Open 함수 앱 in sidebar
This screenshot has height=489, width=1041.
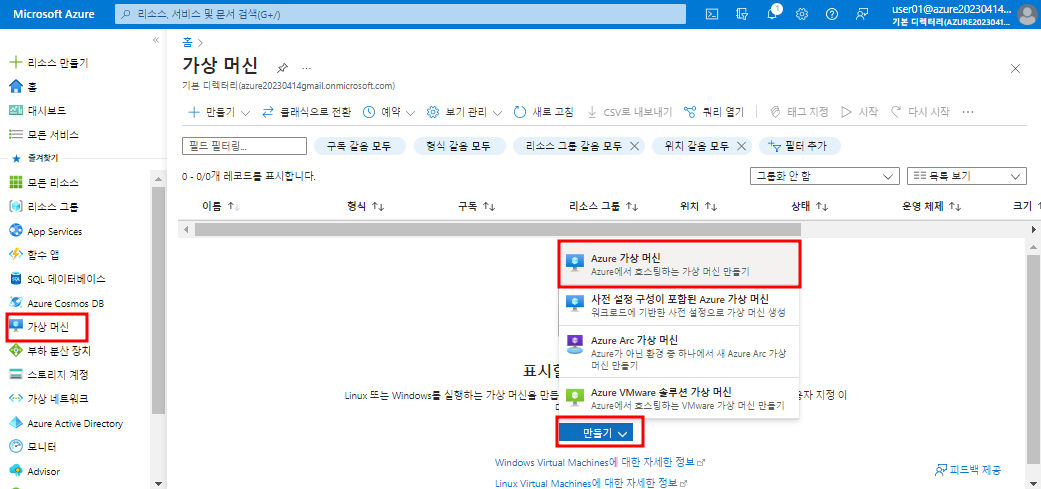point(35,254)
